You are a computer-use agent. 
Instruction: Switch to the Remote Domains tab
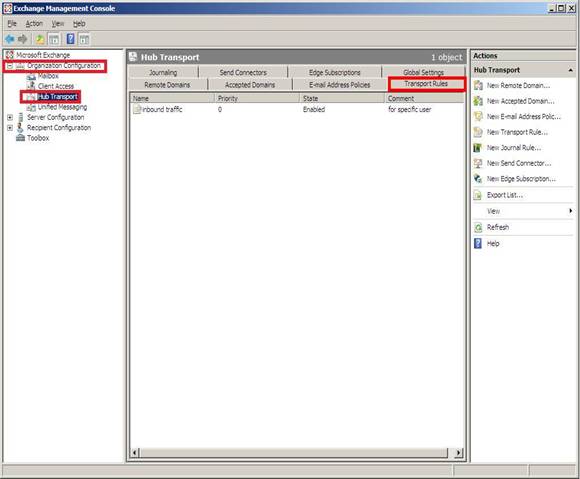tap(167, 85)
